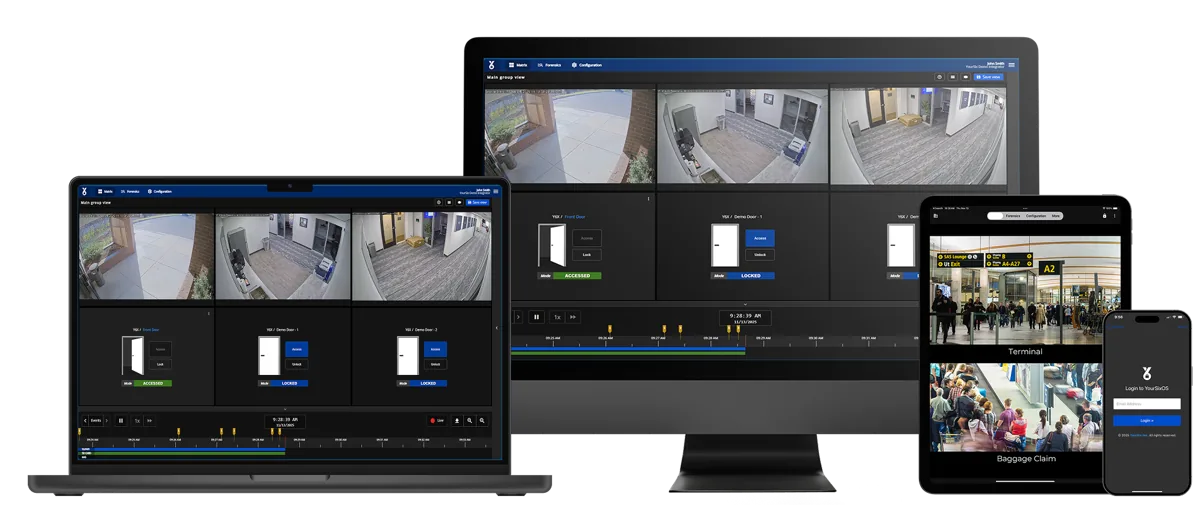Click the camera icon left of laptop Save view
Screen dimensions: 1200x520
tap(460, 202)
